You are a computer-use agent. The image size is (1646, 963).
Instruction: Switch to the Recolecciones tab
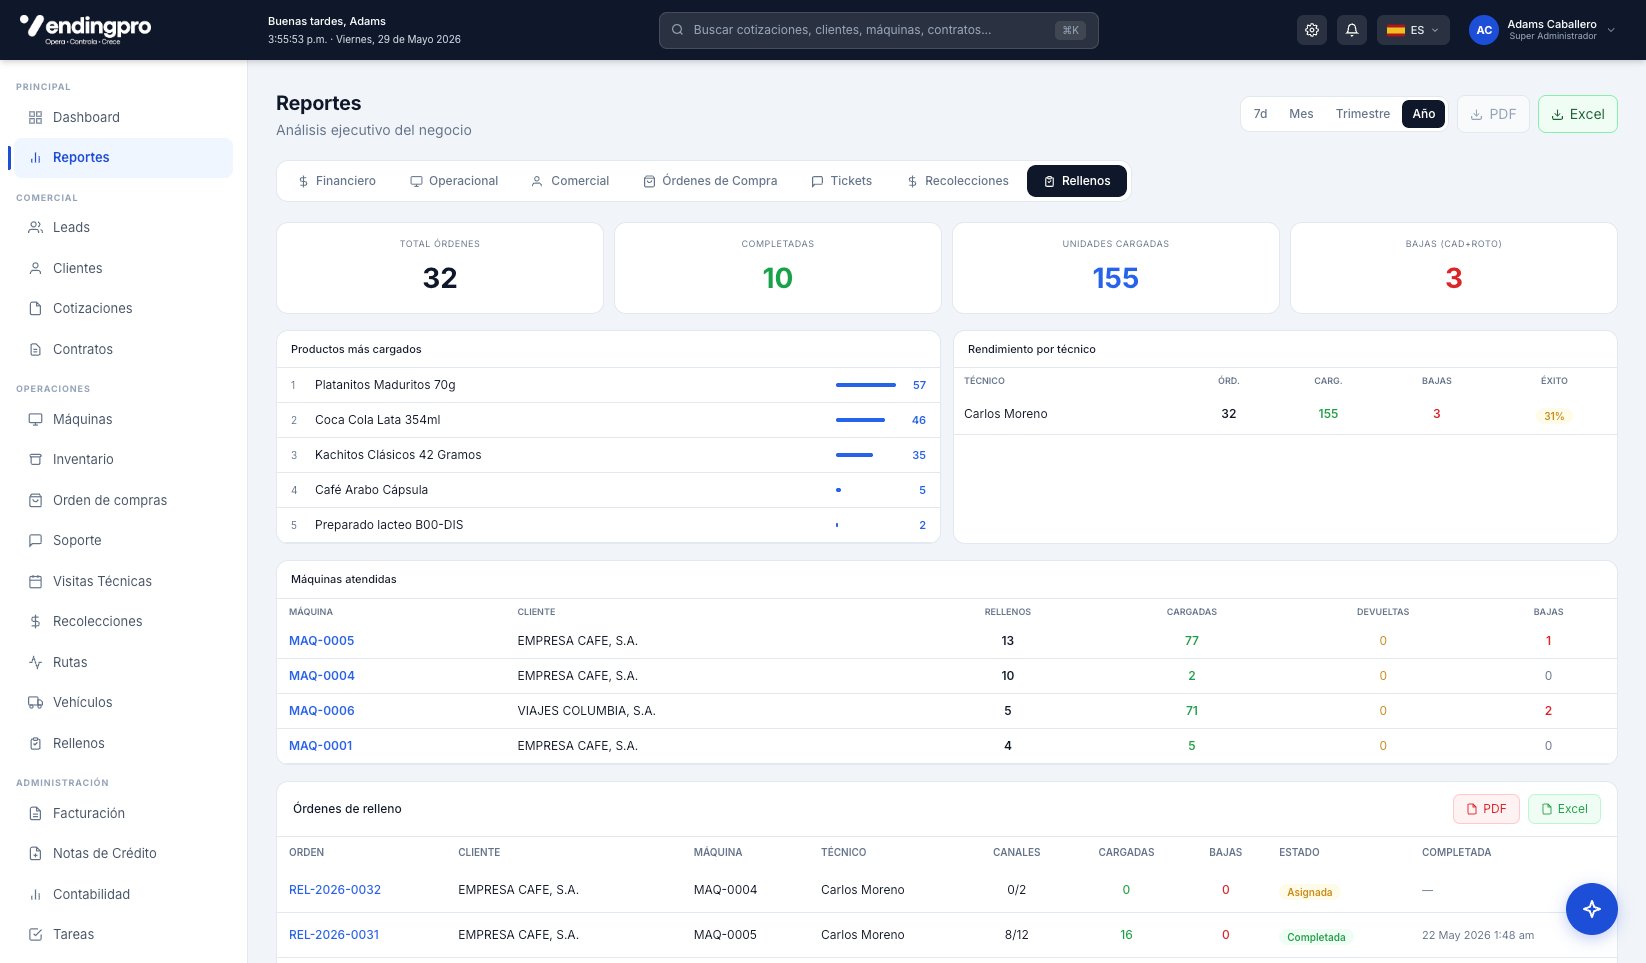tap(958, 181)
